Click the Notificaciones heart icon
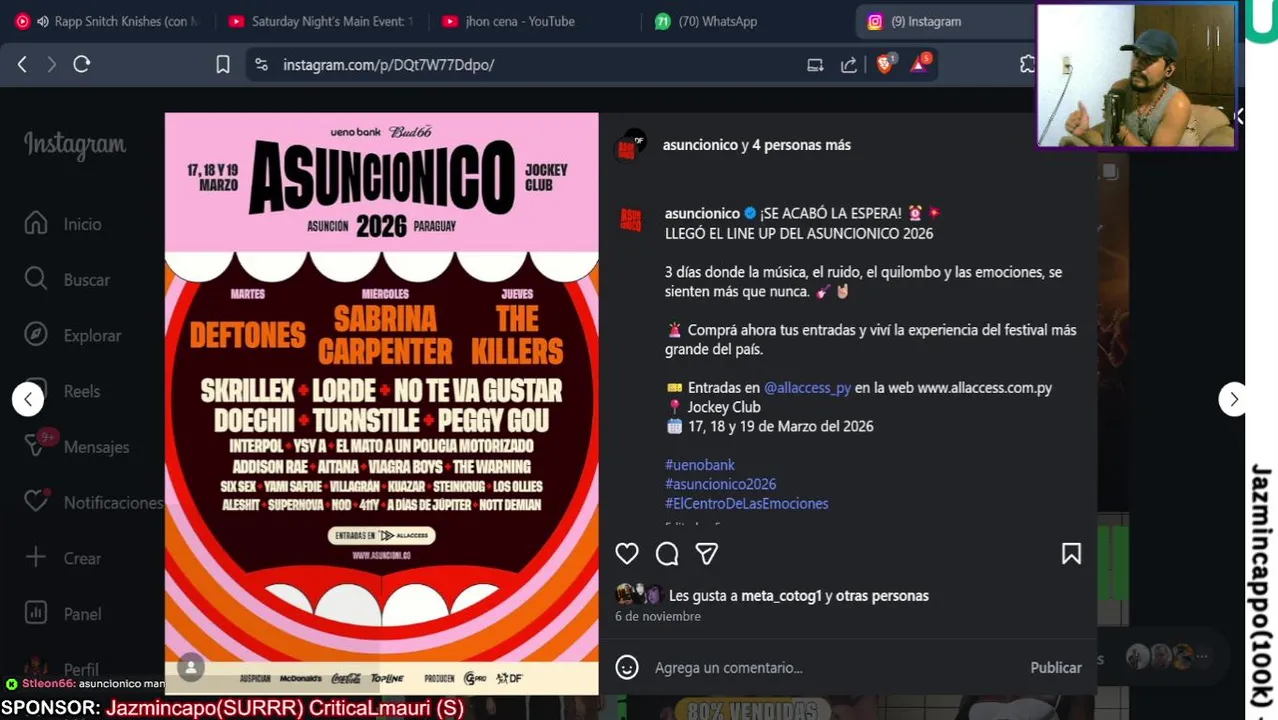Image resolution: width=1278 pixels, height=720 pixels. tap(37, 500)
